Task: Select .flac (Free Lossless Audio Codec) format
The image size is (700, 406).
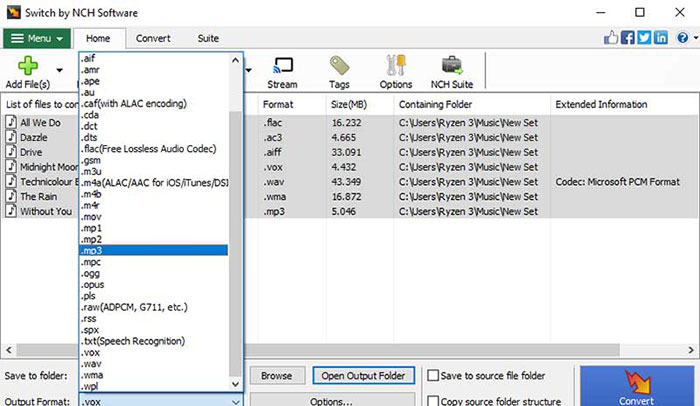Action: 154,149
